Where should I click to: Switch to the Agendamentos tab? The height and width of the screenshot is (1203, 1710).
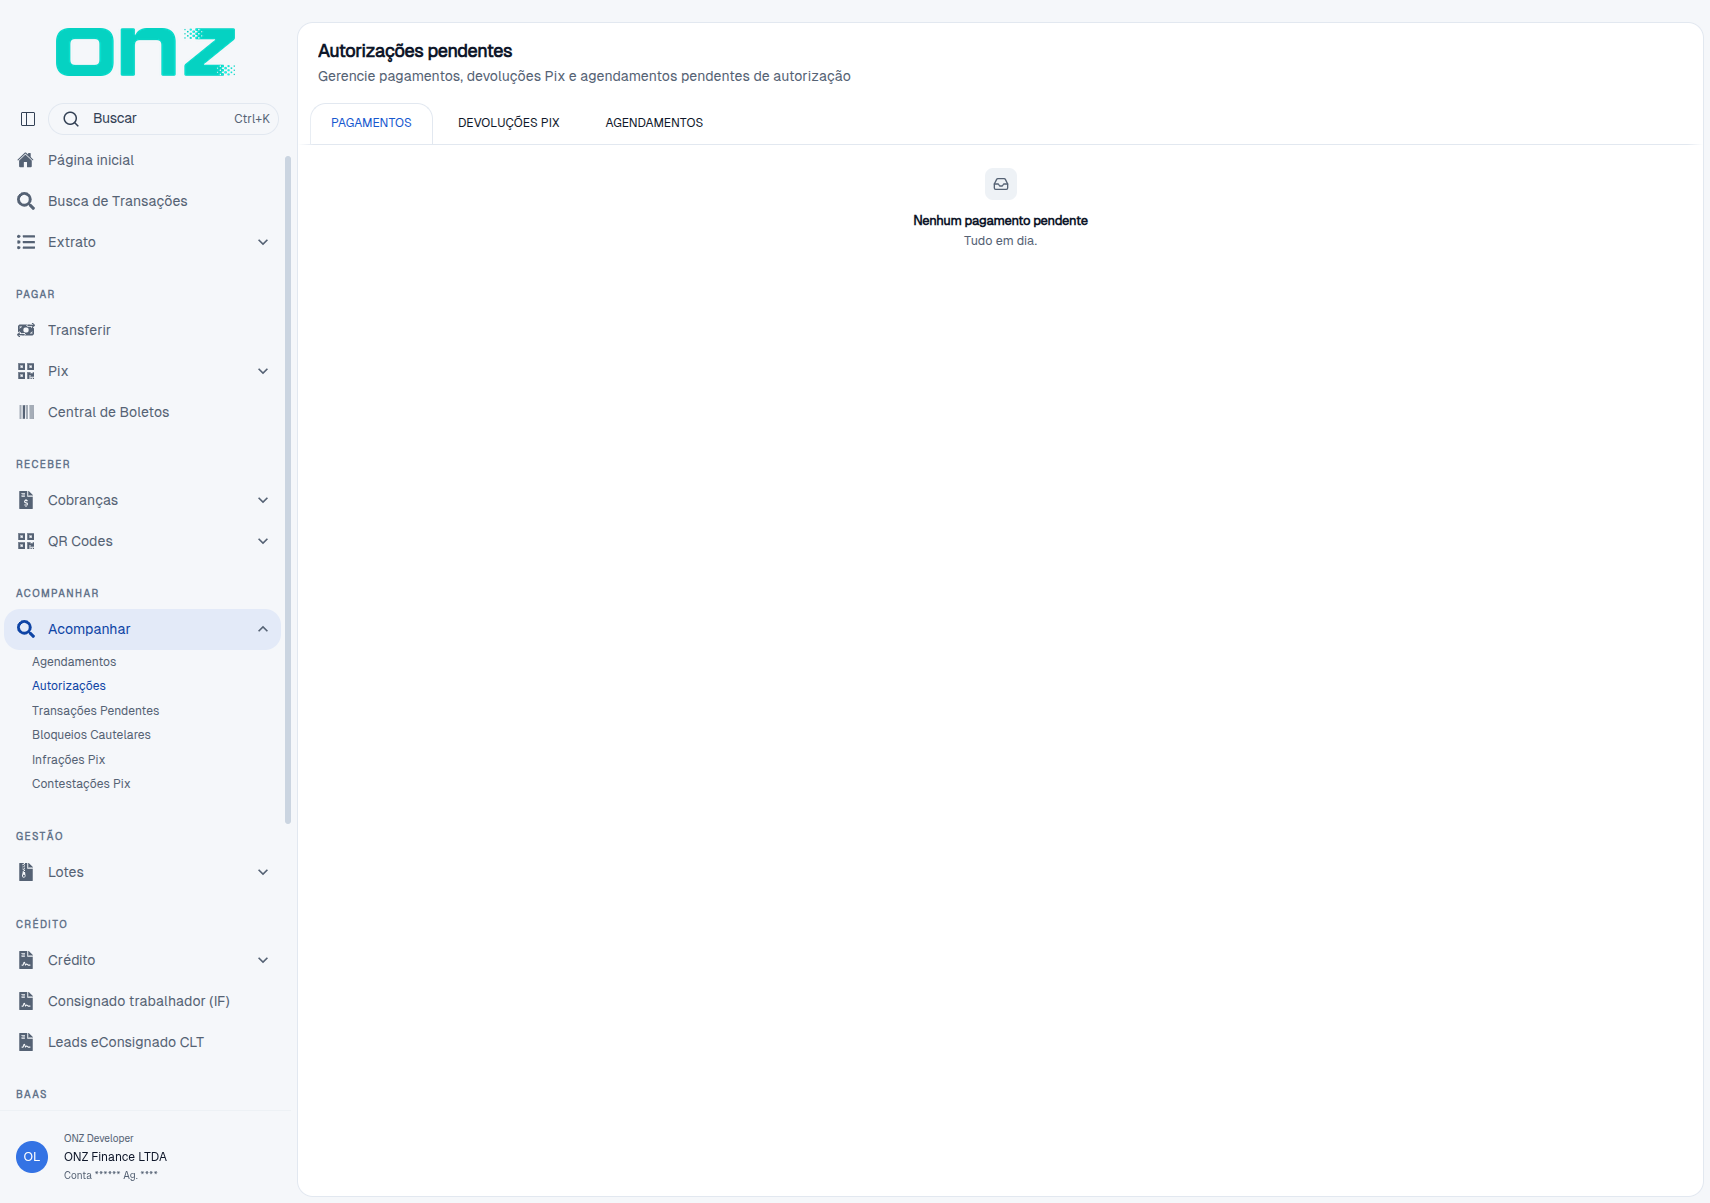coord(654,123)
